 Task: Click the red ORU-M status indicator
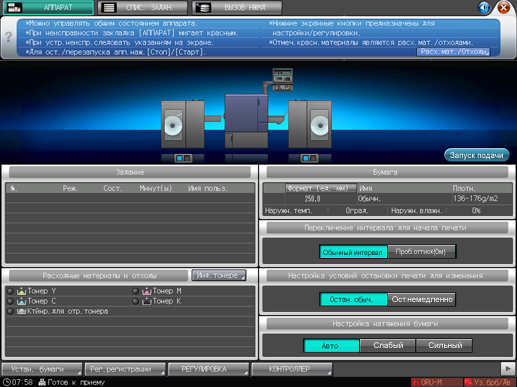click(436, 382)
